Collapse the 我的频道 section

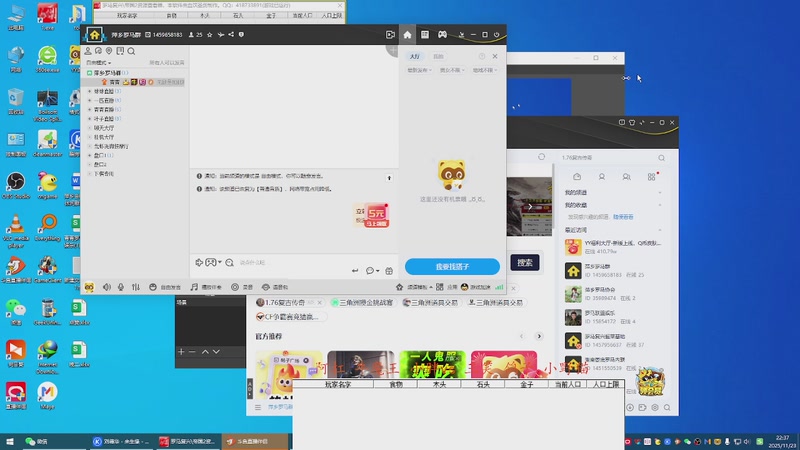[660, 193]
